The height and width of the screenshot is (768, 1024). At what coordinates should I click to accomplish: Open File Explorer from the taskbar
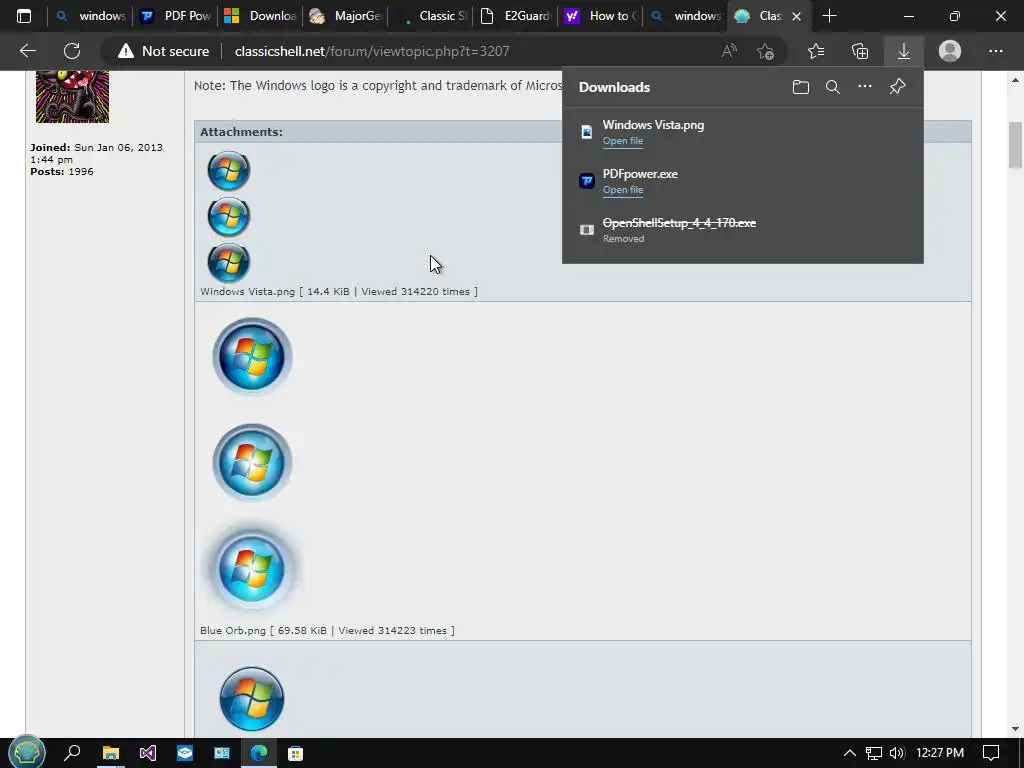[x=111, y=753]
